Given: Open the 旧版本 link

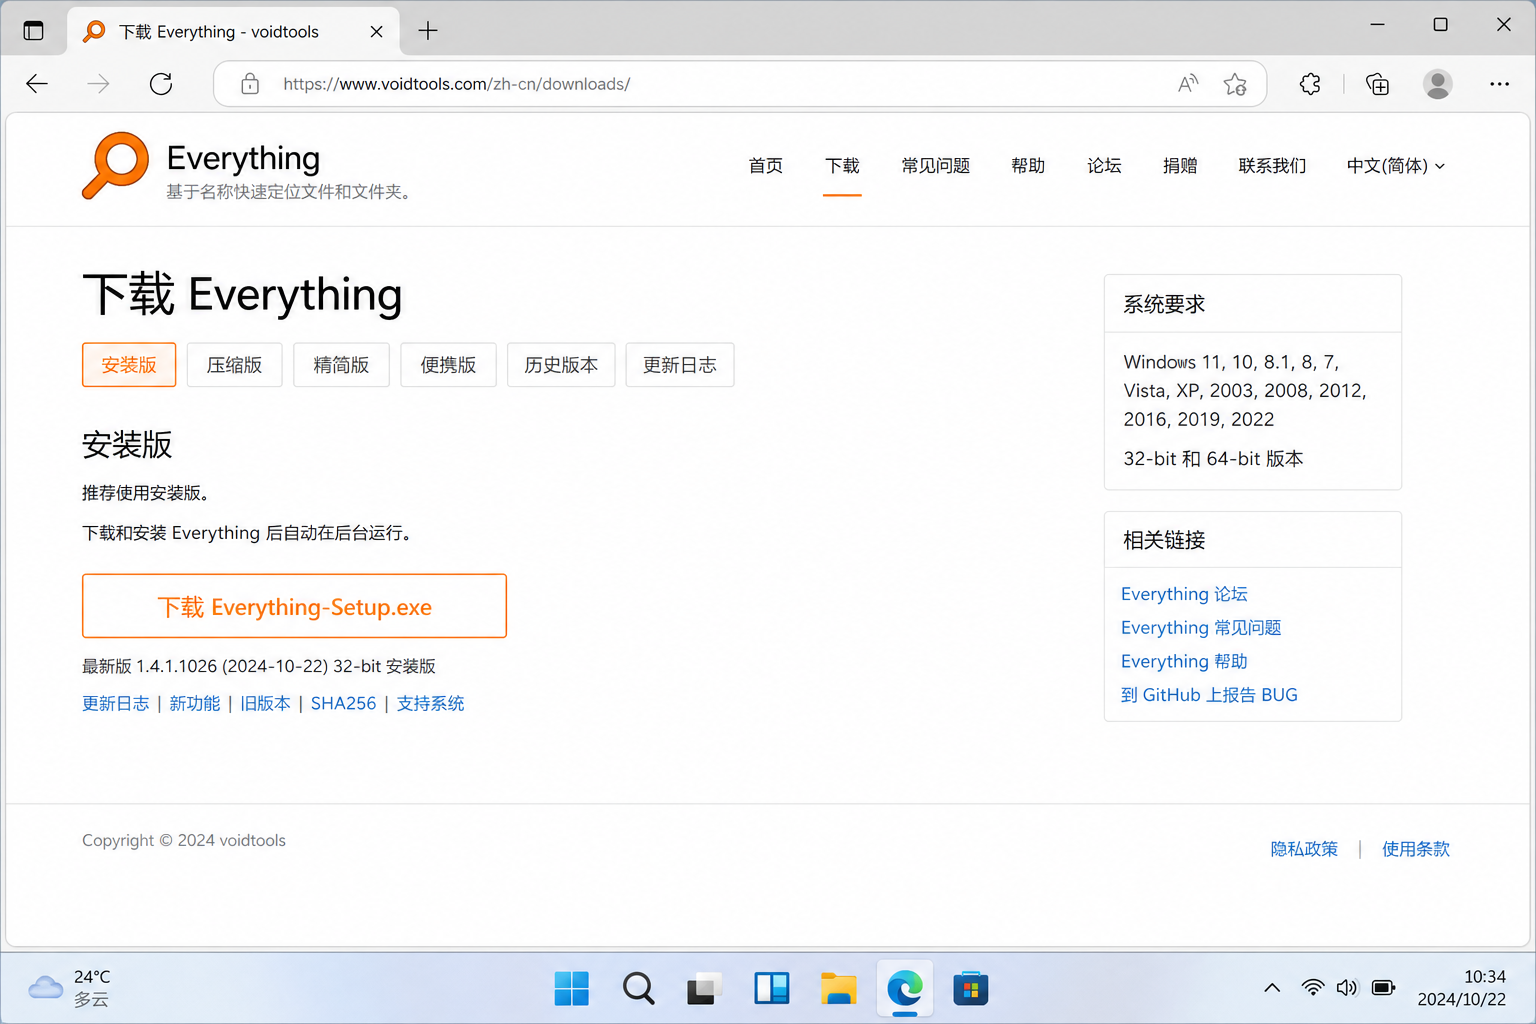Looking at the screenshot, I should [x=265, y=704].
